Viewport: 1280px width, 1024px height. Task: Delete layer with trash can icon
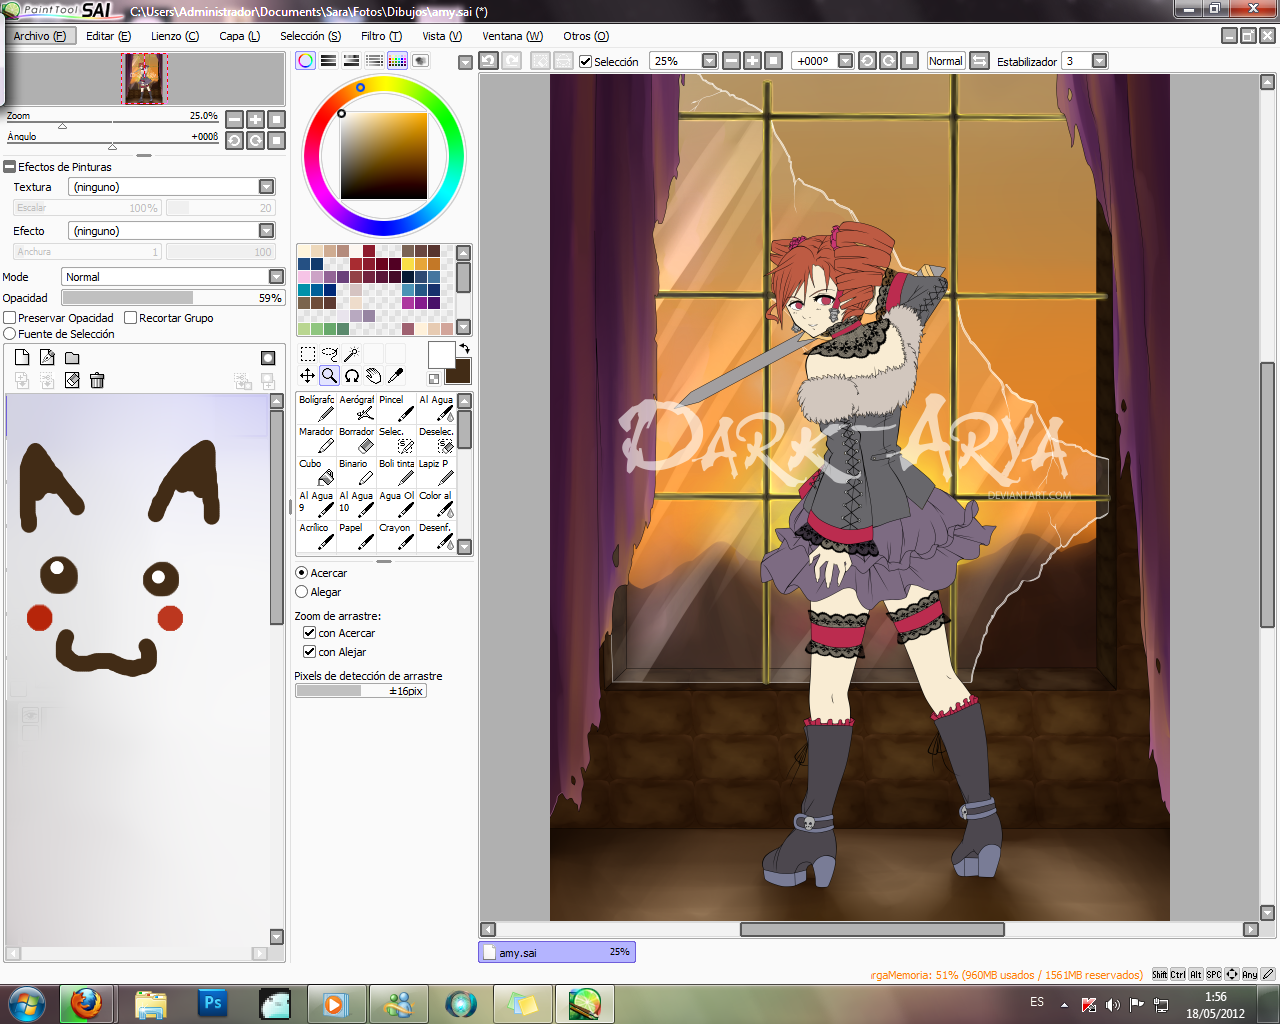(x=97, y=380)
